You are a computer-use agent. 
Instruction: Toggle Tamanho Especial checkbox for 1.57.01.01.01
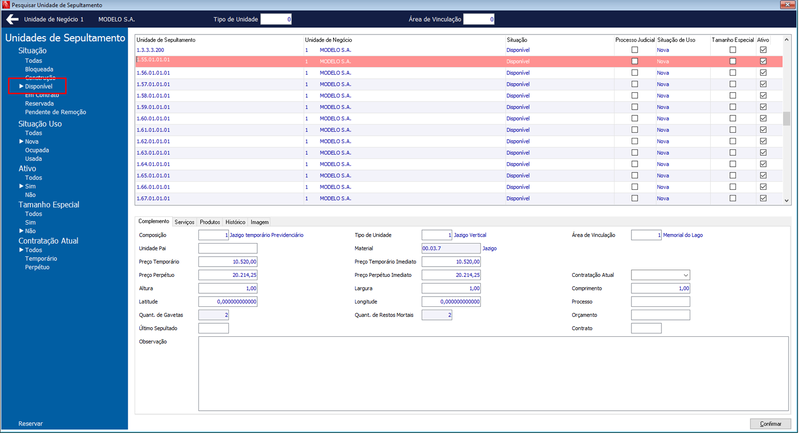(x=732, y=84)
